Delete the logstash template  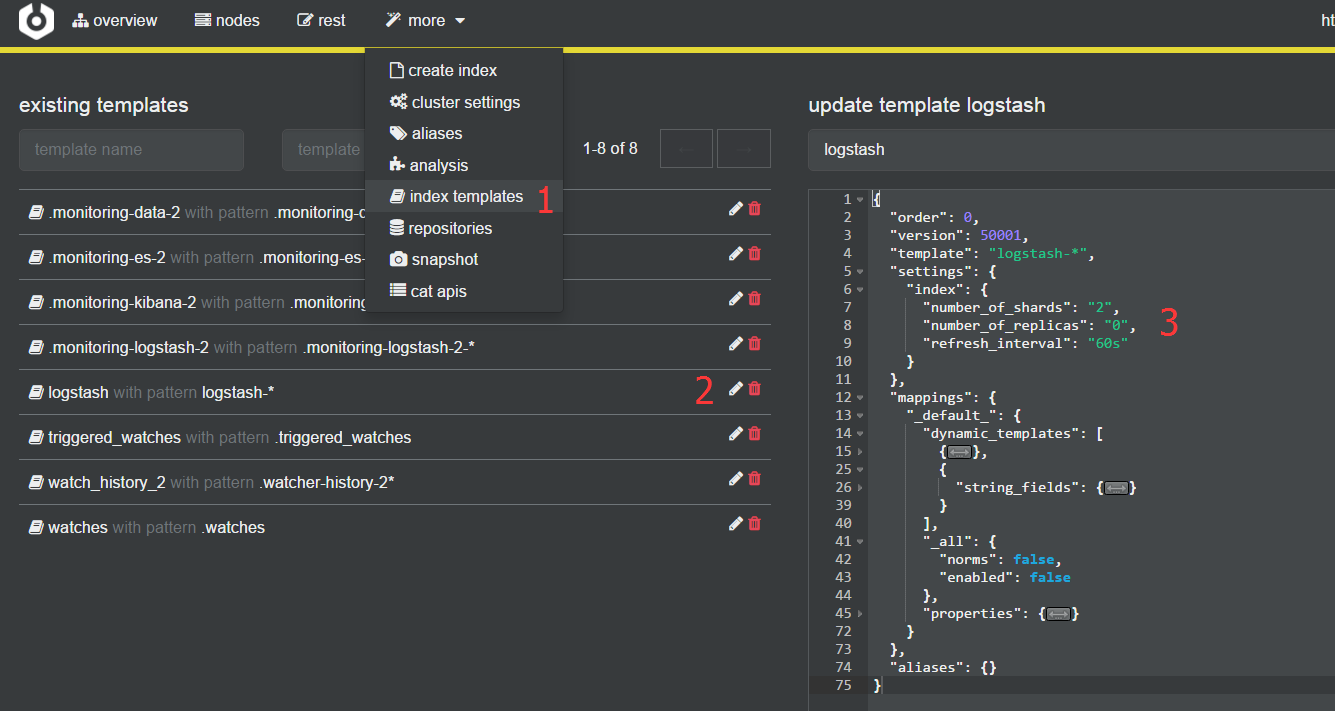(x=755, y=388)
